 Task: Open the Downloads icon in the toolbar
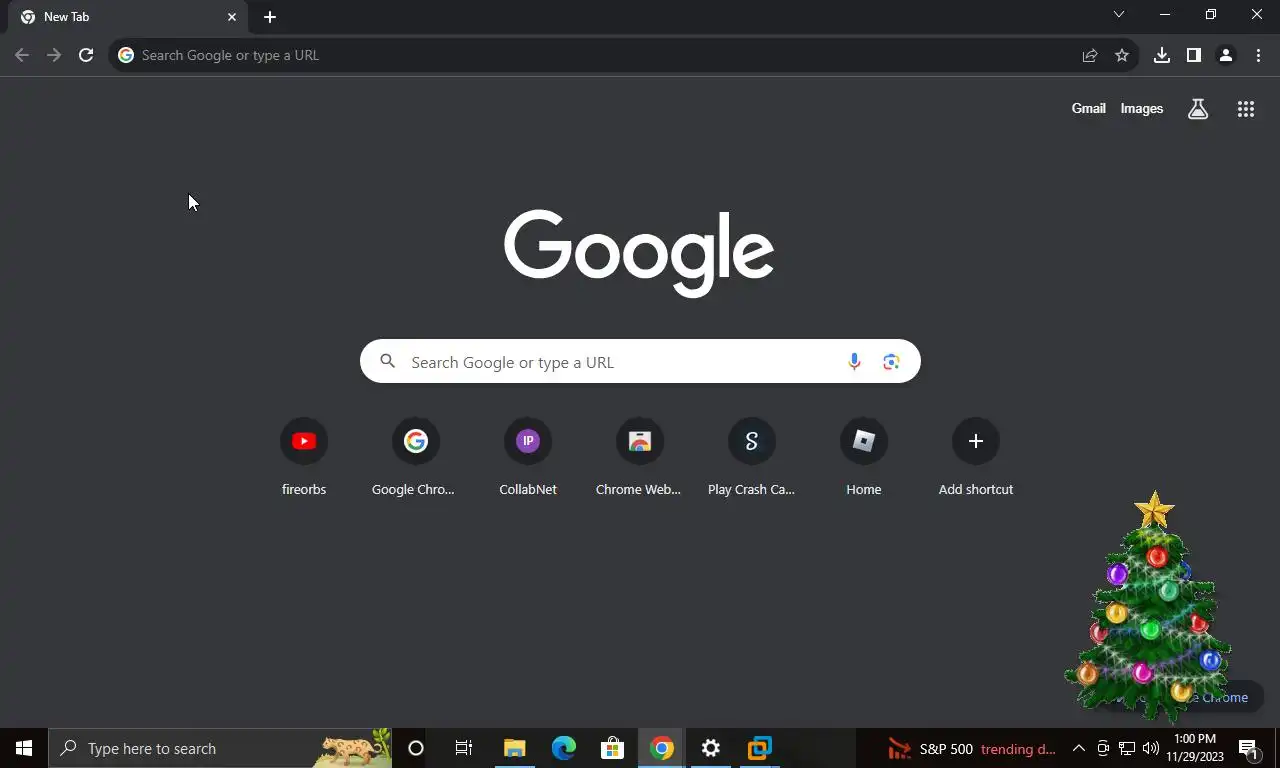(1162, 55)
